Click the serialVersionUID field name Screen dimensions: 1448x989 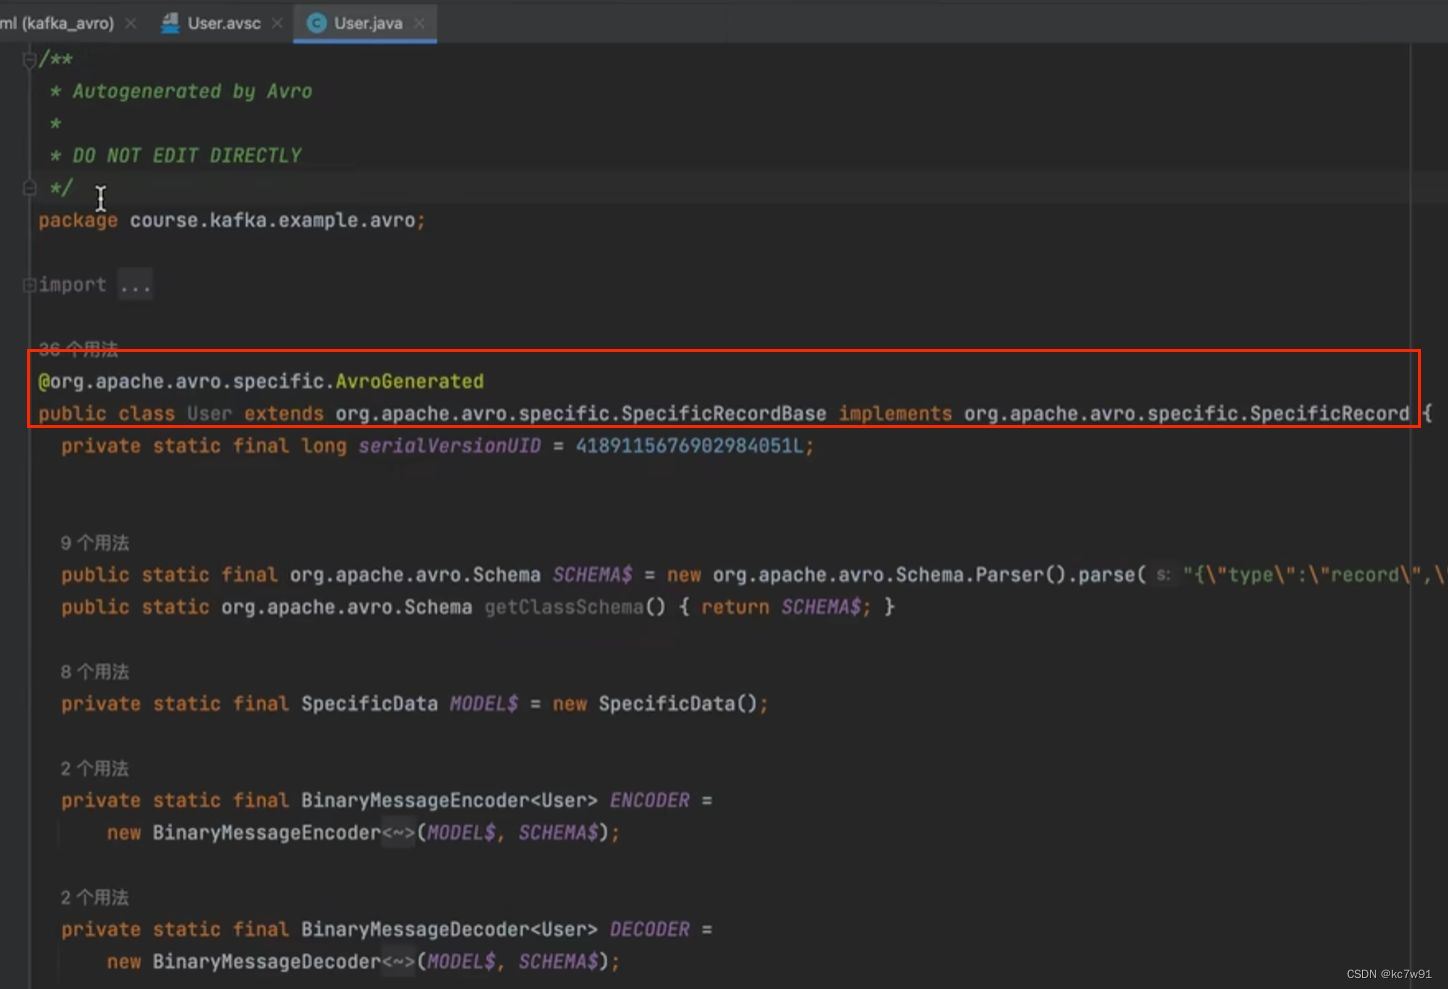450,446
